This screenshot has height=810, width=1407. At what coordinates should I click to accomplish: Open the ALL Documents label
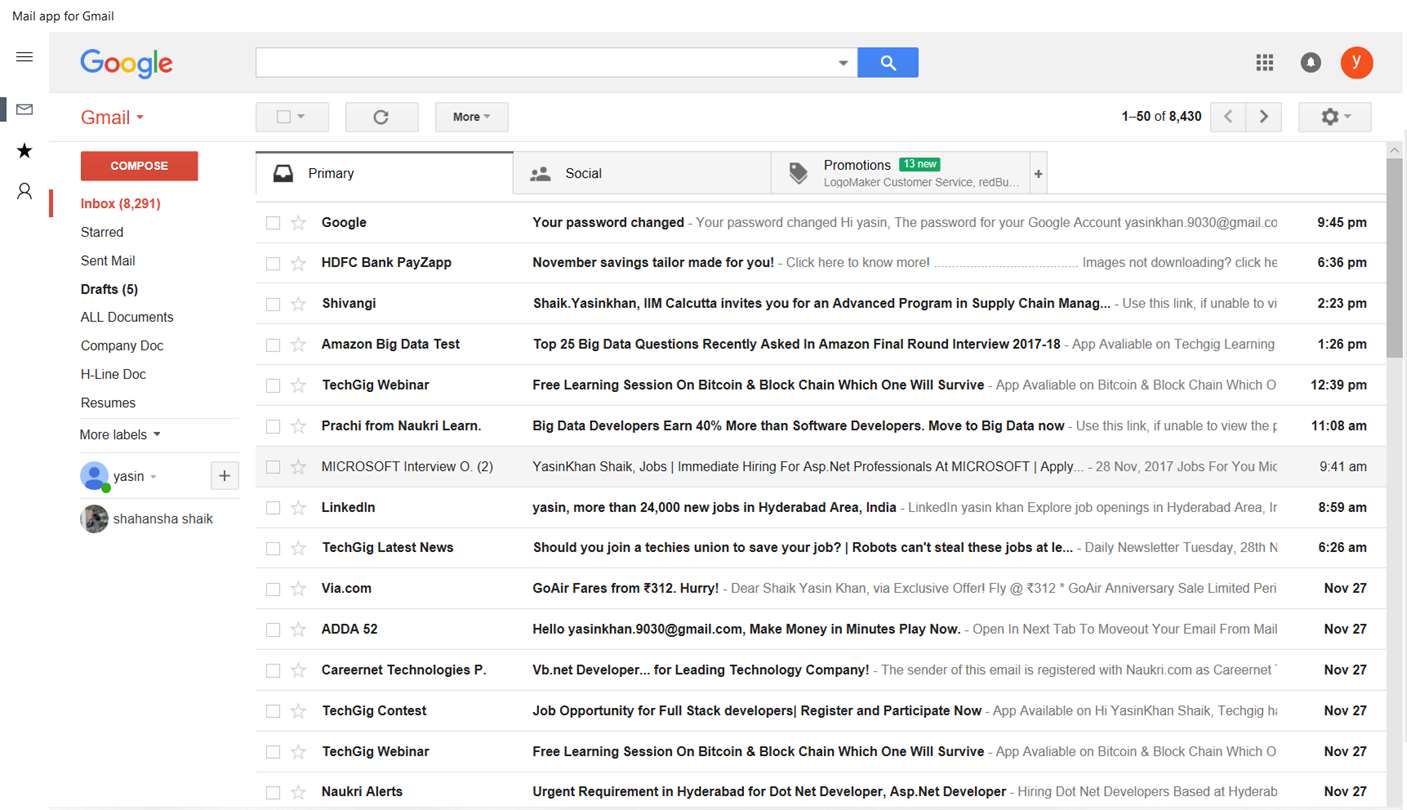click(x=127, y=317)
